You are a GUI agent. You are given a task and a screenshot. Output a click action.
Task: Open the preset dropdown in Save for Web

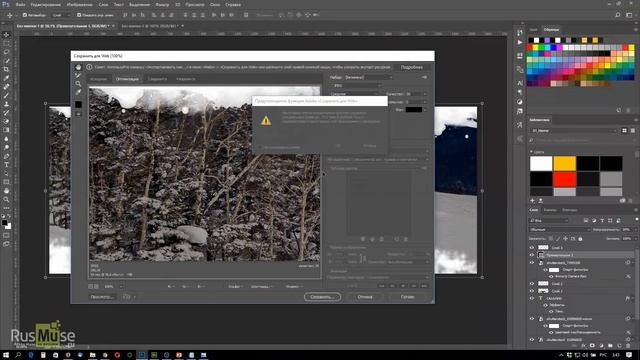coord(368,77)
